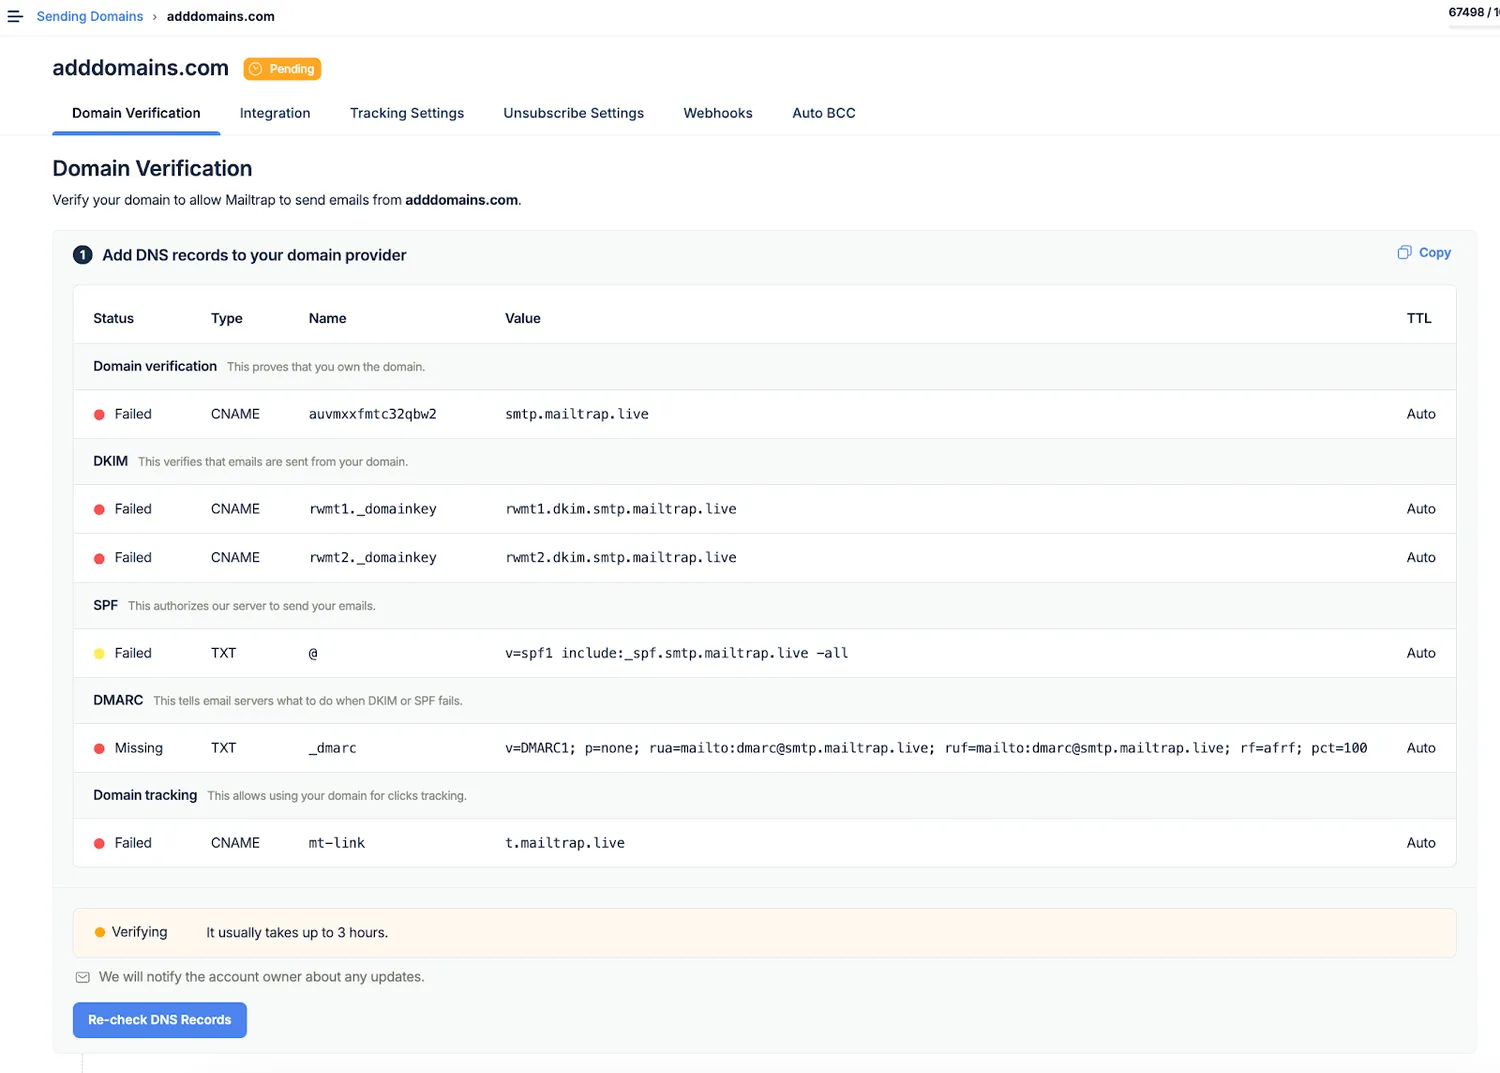Select the Domain Verification tab
Viewport: 1500px width, 1073px height.
tap(136, 113)
